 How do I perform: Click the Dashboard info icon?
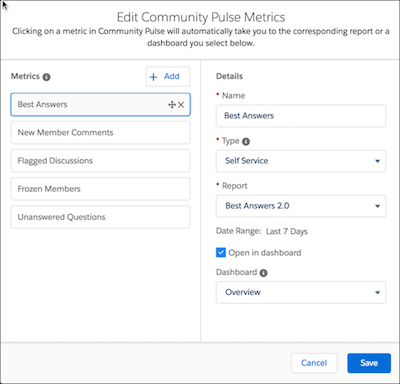point(263,273)
